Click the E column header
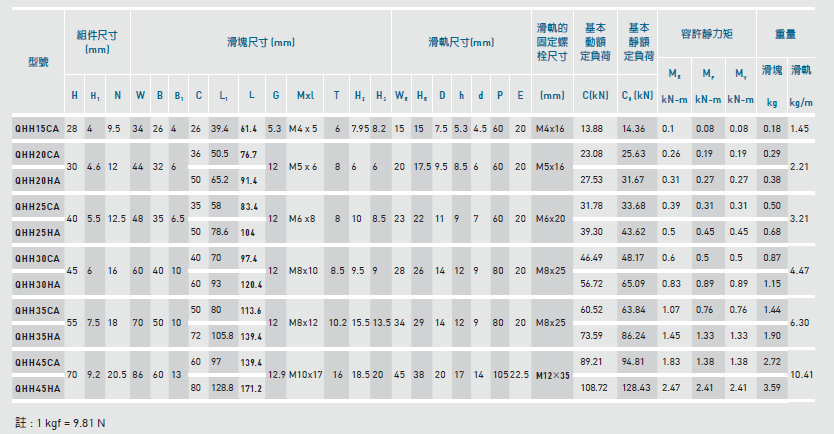834x434 pixels. click(520, 95)
